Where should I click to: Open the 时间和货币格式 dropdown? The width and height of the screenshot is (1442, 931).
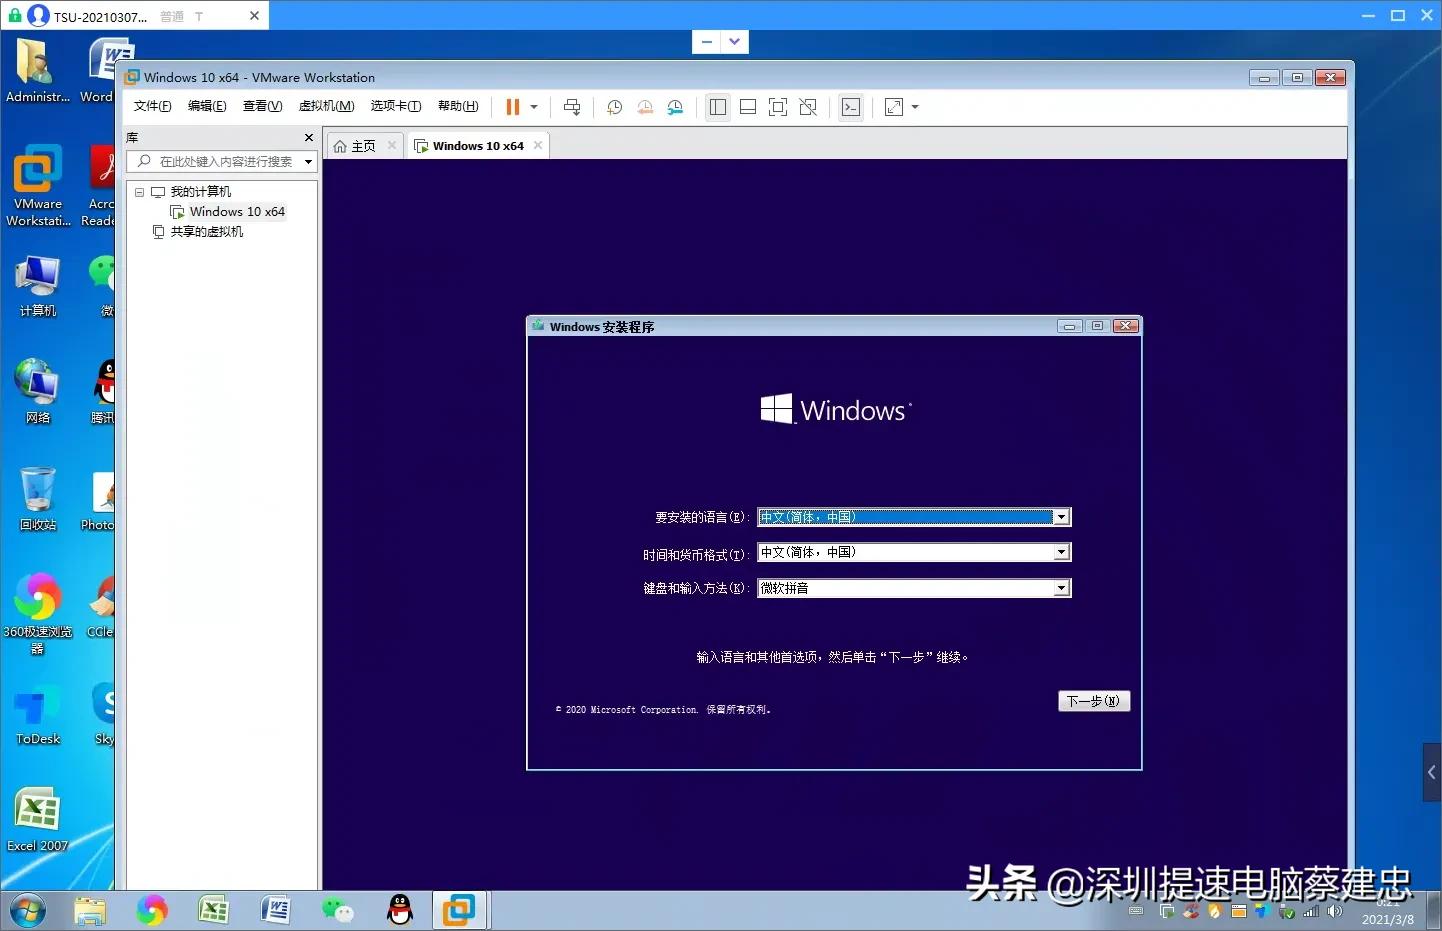coord(1061,553)
